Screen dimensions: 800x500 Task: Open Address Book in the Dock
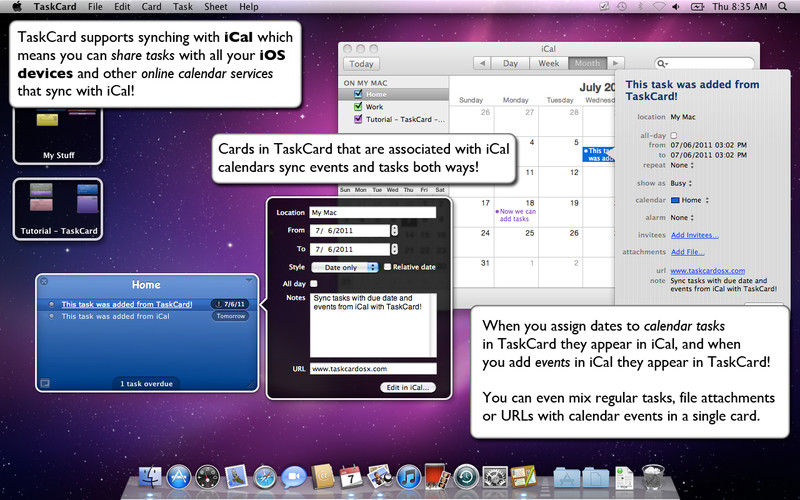pyautogui.click(x=322, y=477)
